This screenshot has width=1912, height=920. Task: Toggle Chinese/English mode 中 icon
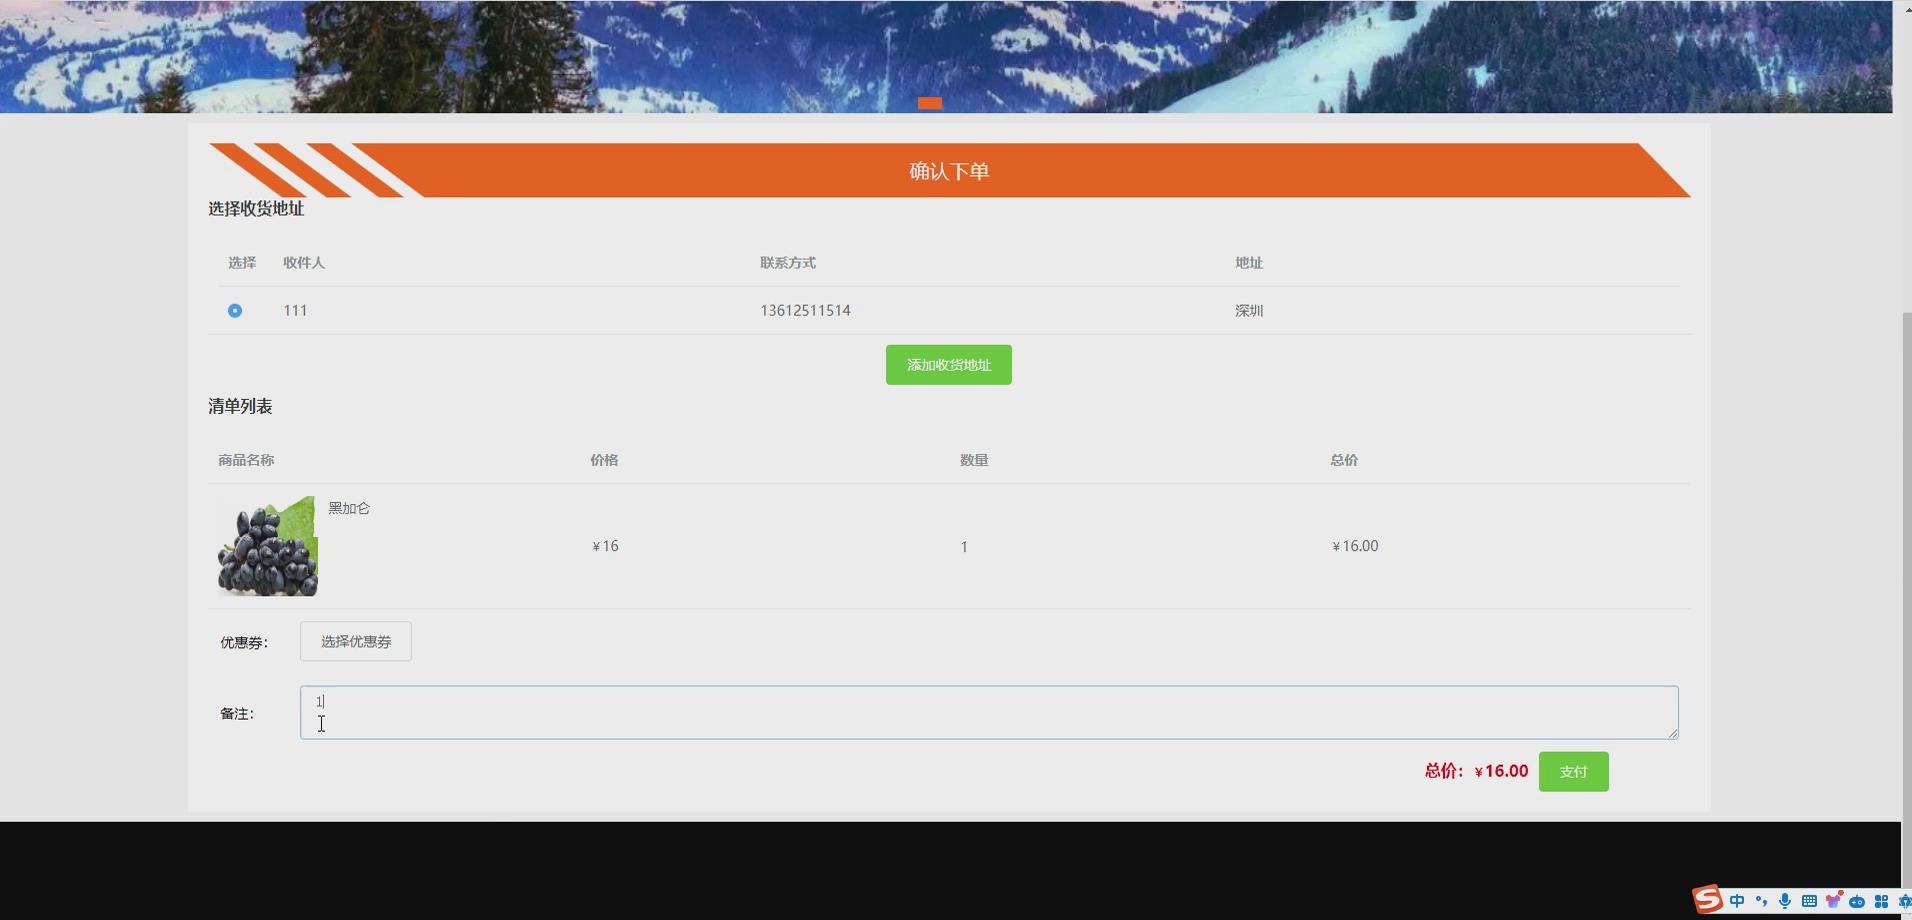point(1737,901)
